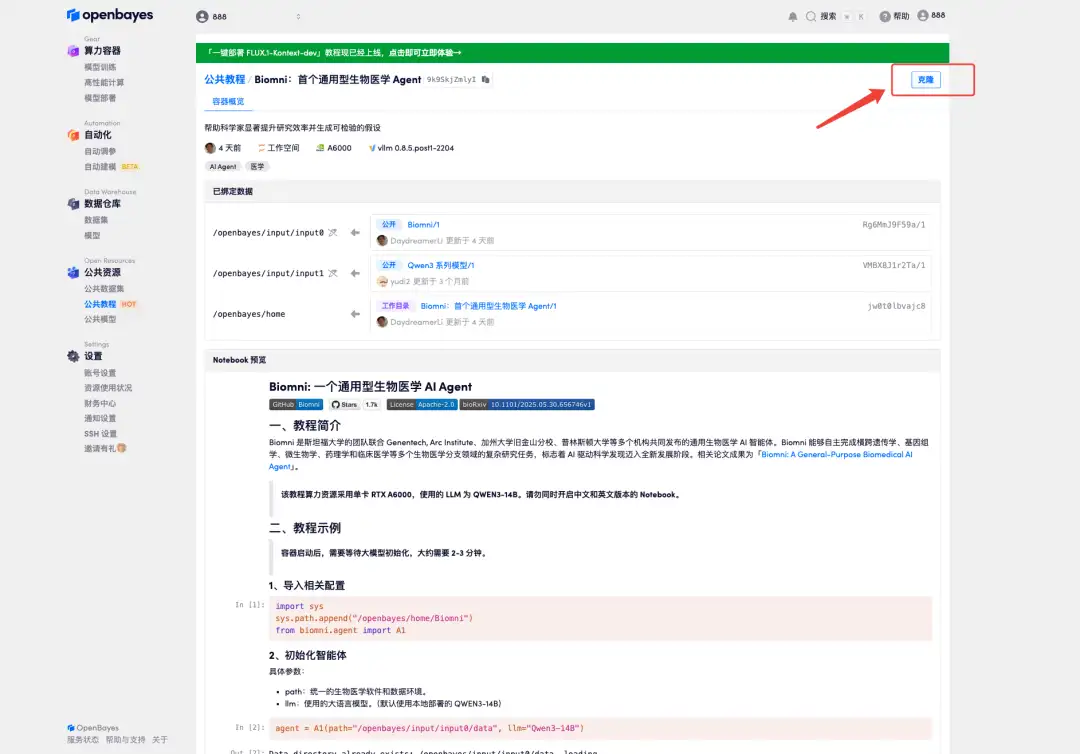Click the 公共资源 section icon
1080x754 pixels.
[73, 273]
